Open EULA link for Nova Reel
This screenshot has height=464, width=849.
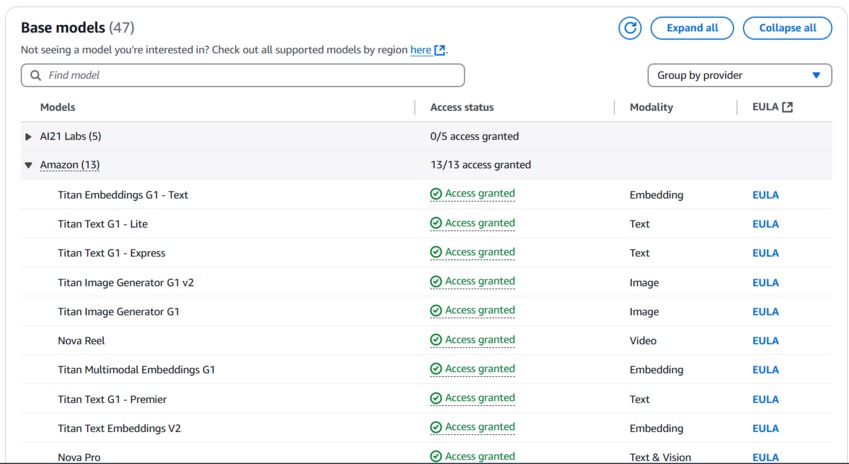(x=765, y=341)
